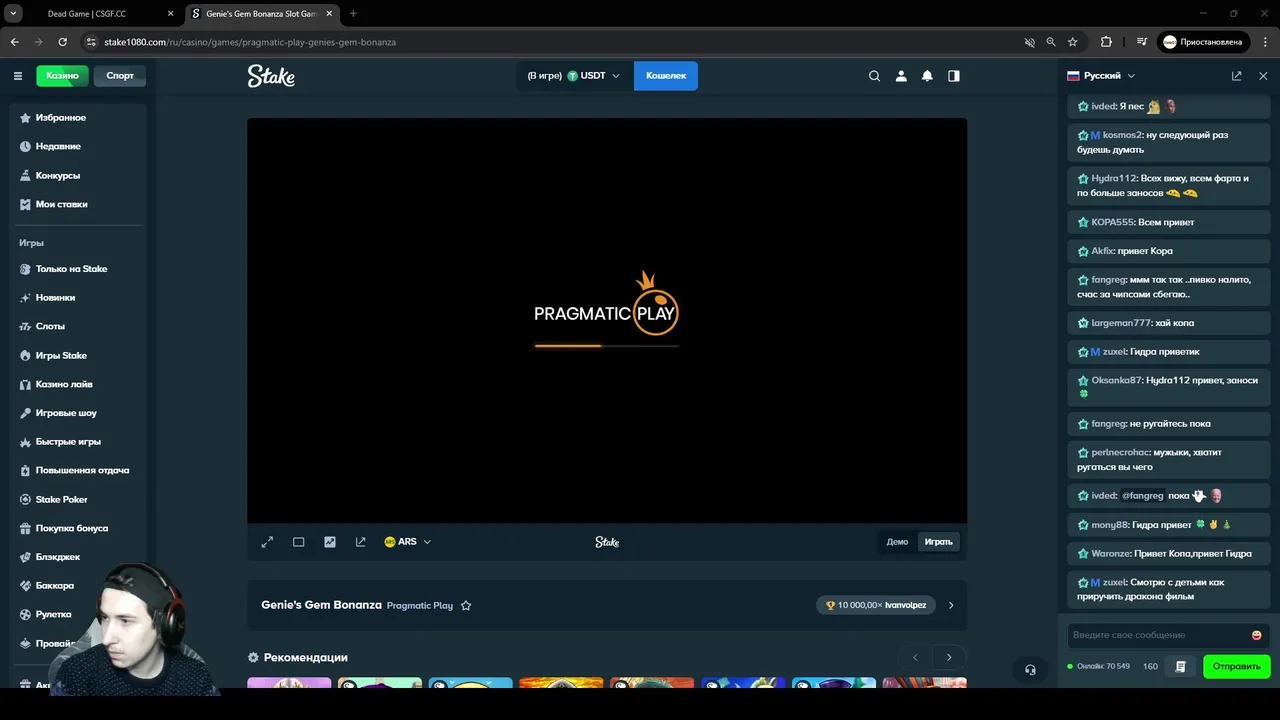Open Казино лайв category
This screenshot has width=1280, height=720.
78,384
